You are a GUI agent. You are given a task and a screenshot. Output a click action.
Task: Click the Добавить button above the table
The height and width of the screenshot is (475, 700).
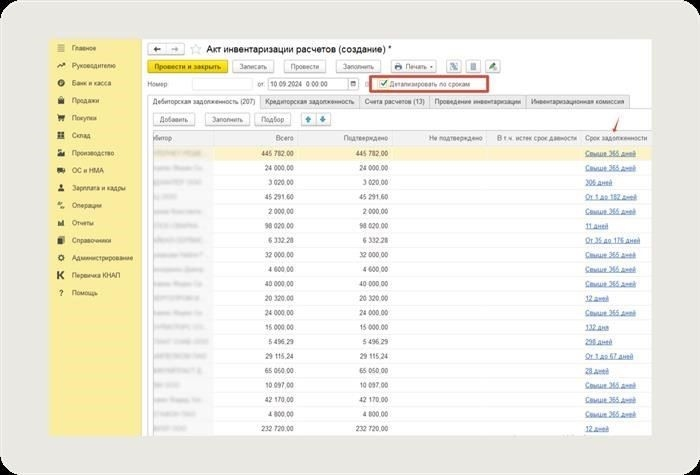pos(174,120)
